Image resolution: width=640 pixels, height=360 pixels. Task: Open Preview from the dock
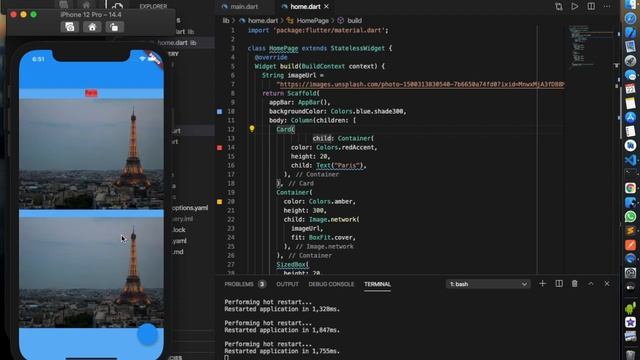631,47
